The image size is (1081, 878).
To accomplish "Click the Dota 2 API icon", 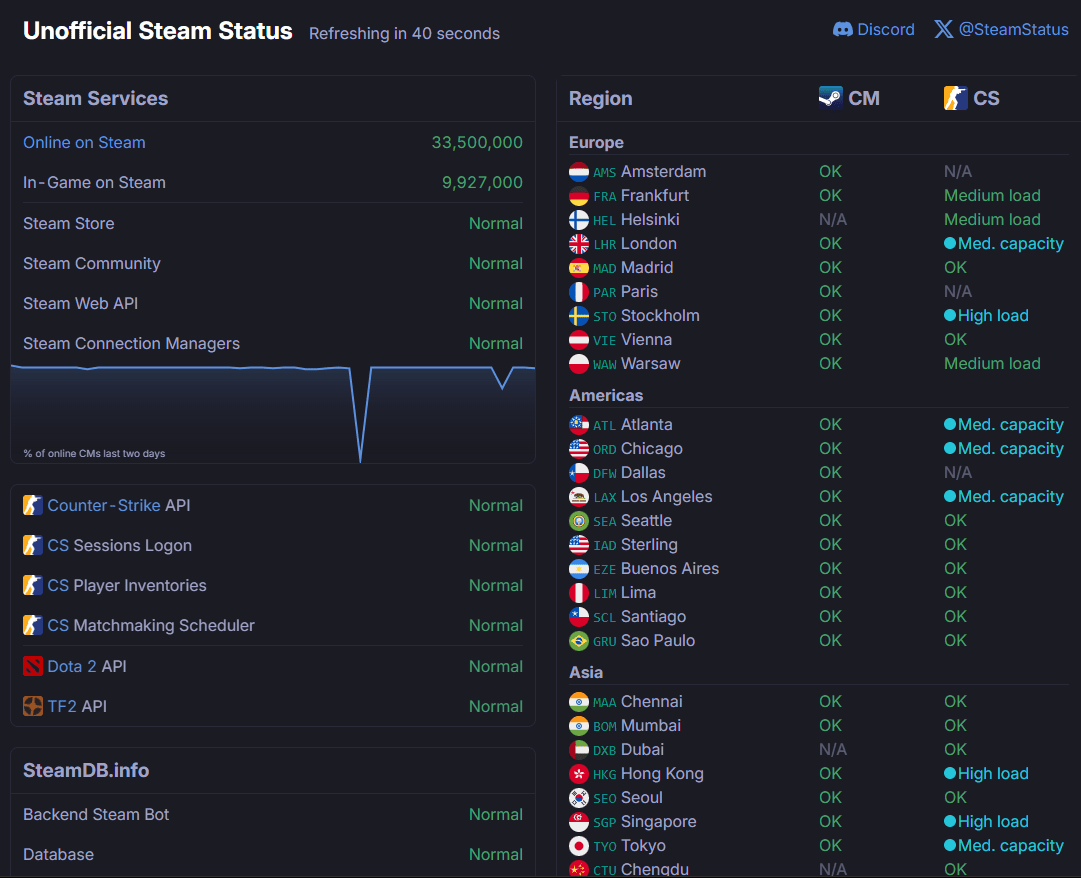I will [32, 666].
